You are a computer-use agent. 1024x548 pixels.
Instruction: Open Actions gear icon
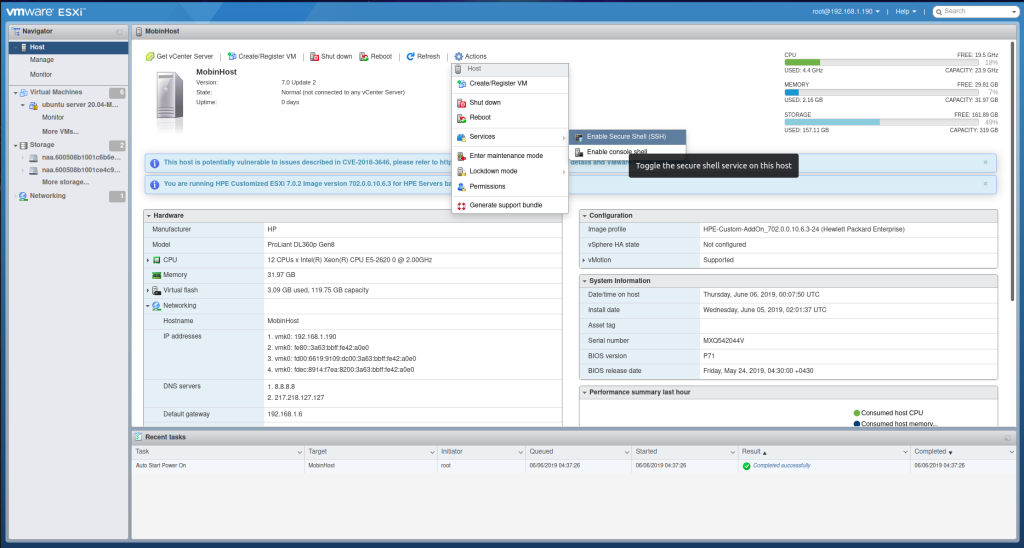click(x=458, y=57)
